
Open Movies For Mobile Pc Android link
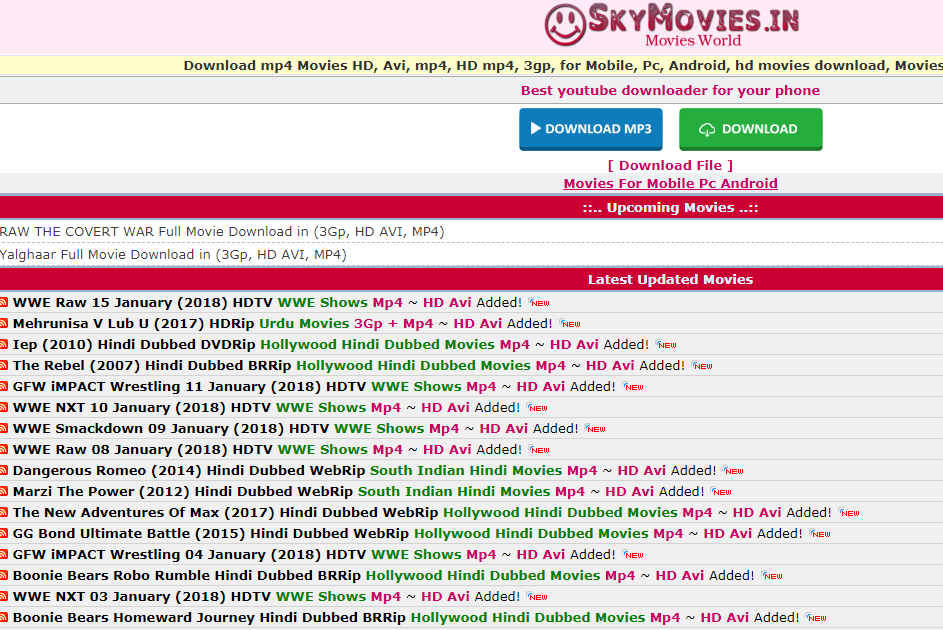[x=670, y=183]
